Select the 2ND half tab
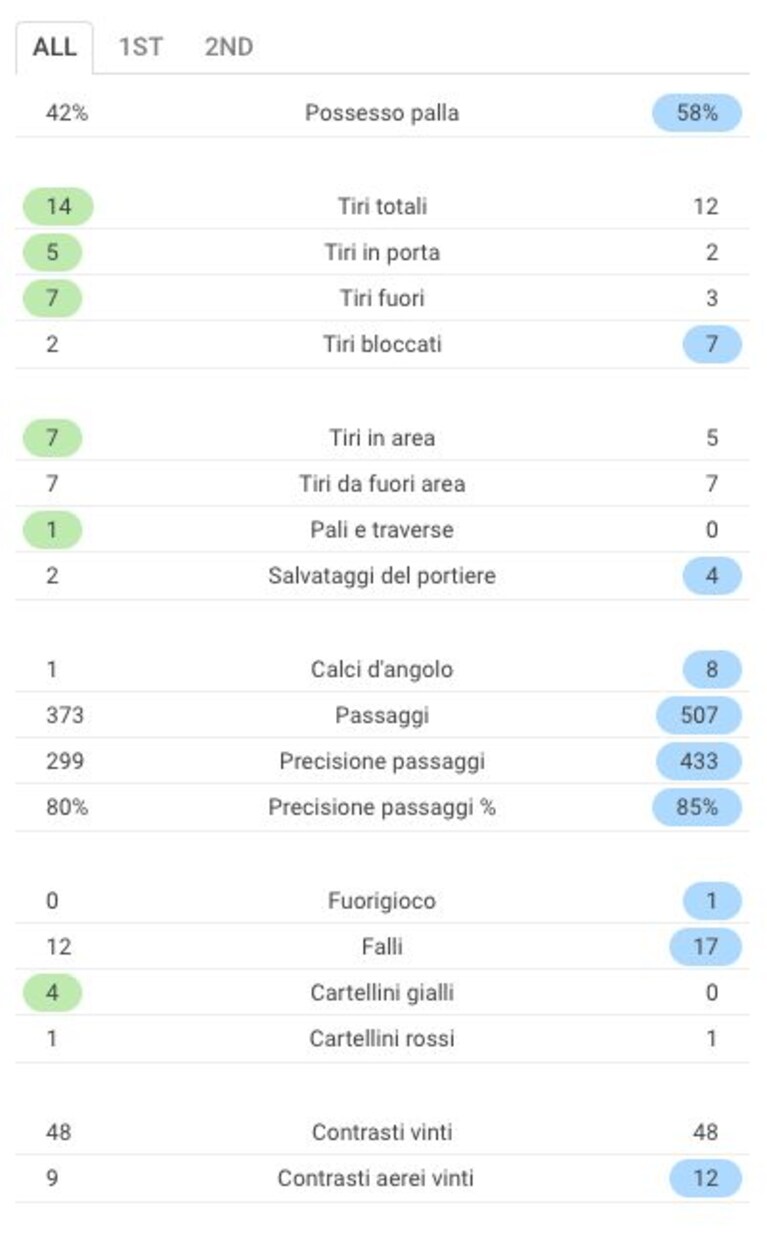The height and width of the screenshot is (1251, 767). tap(229, 47)
